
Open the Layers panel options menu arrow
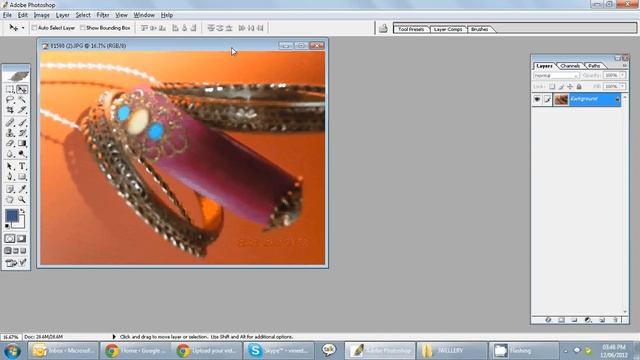(x=625, y=66)
